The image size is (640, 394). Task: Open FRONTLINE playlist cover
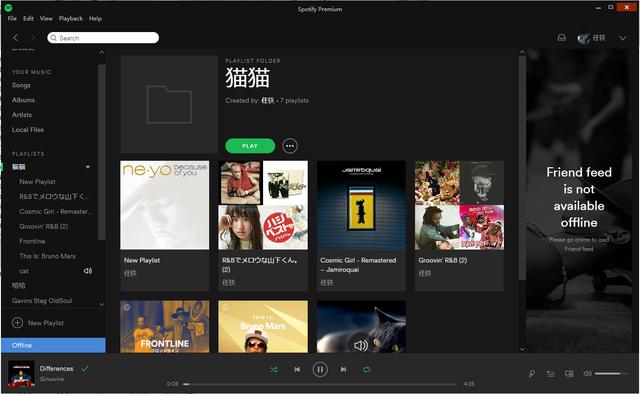click(164, 327)
